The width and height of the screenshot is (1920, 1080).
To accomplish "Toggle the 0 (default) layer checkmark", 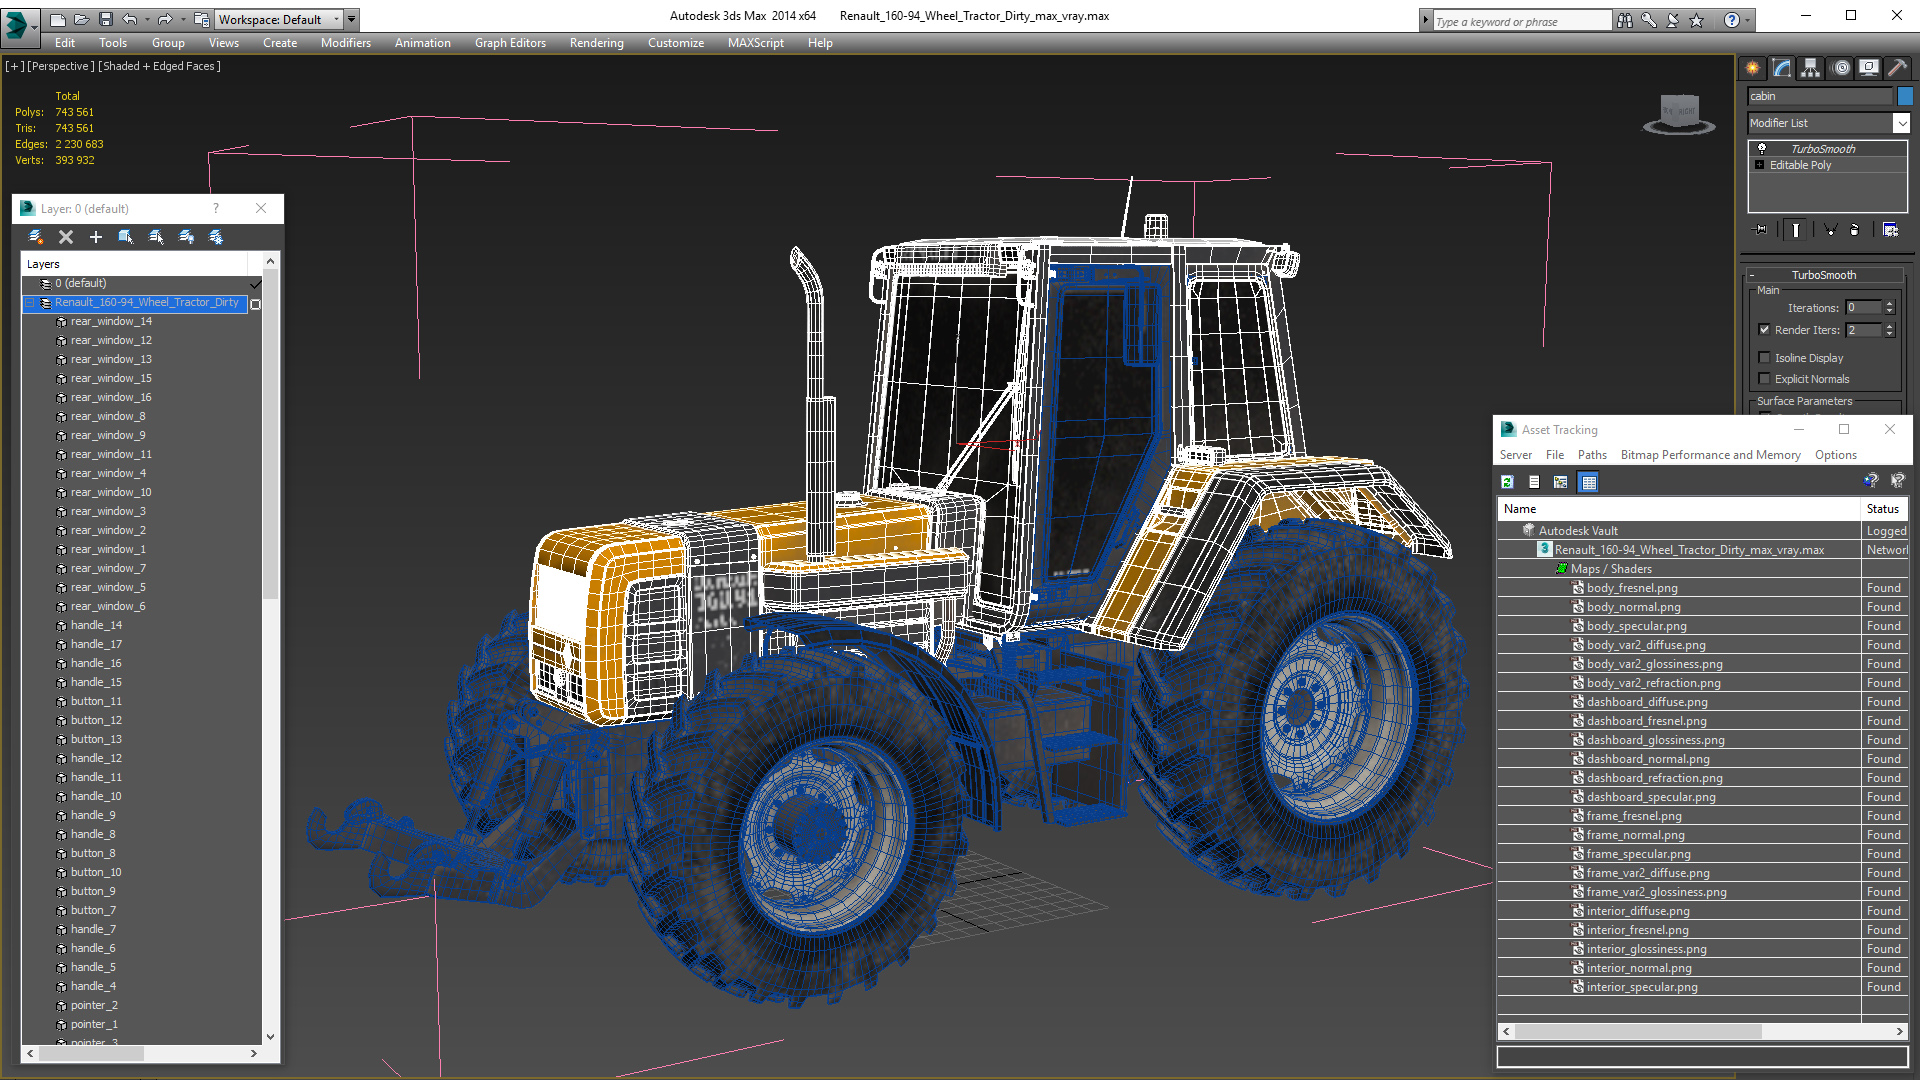I will pos(256,284).
